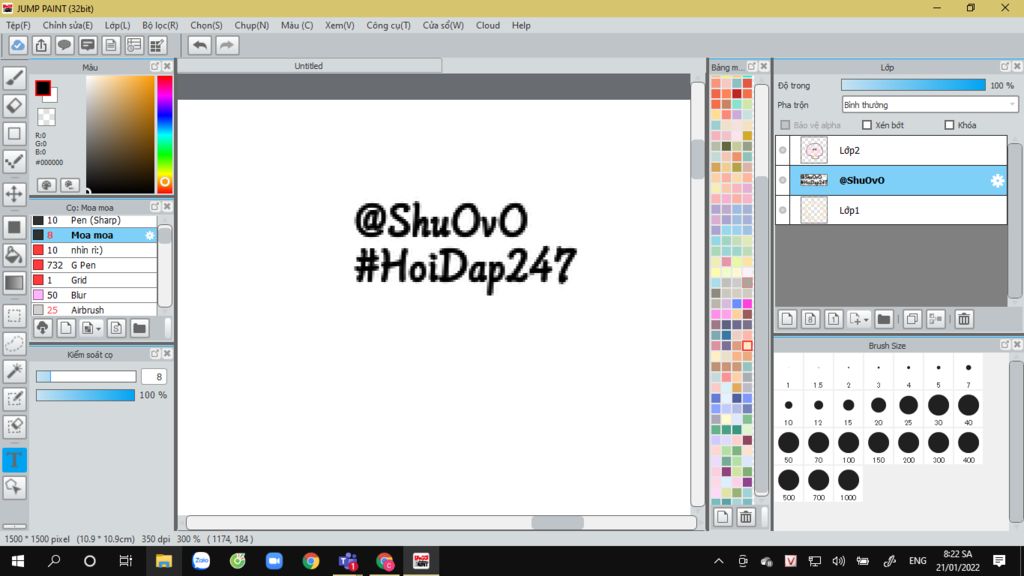Download cloud brush icon in brush panel

(x=42, y=328)
